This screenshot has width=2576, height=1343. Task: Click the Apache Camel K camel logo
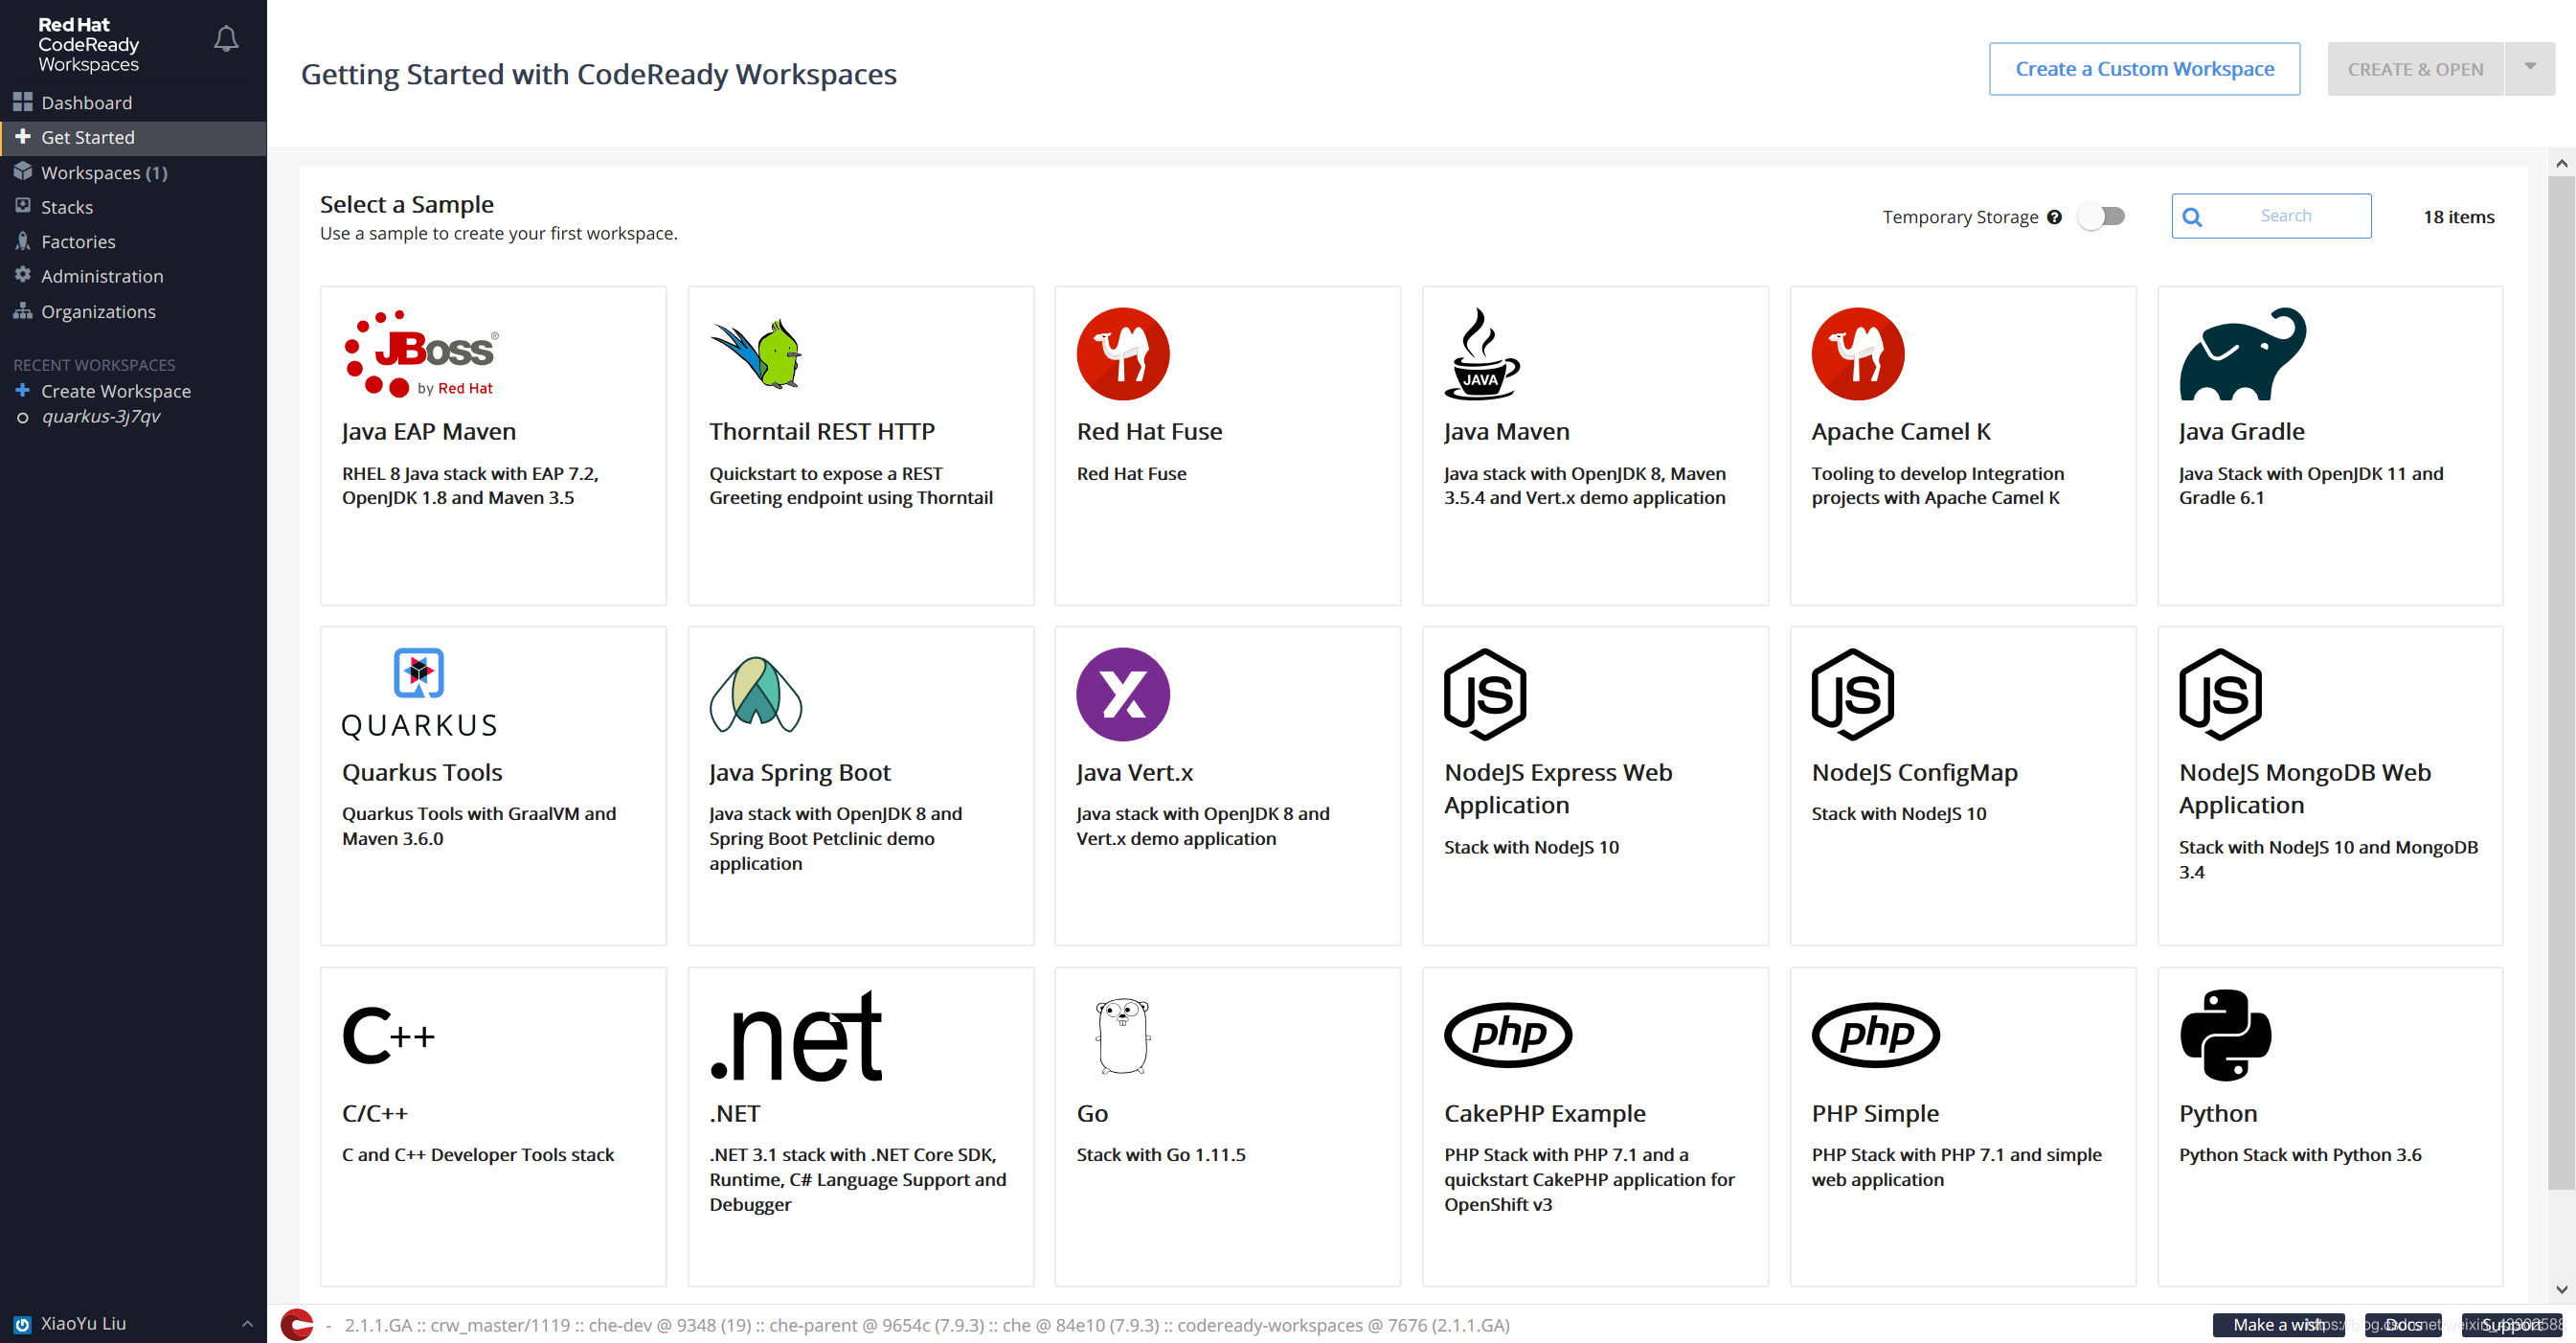(1858, 353)
